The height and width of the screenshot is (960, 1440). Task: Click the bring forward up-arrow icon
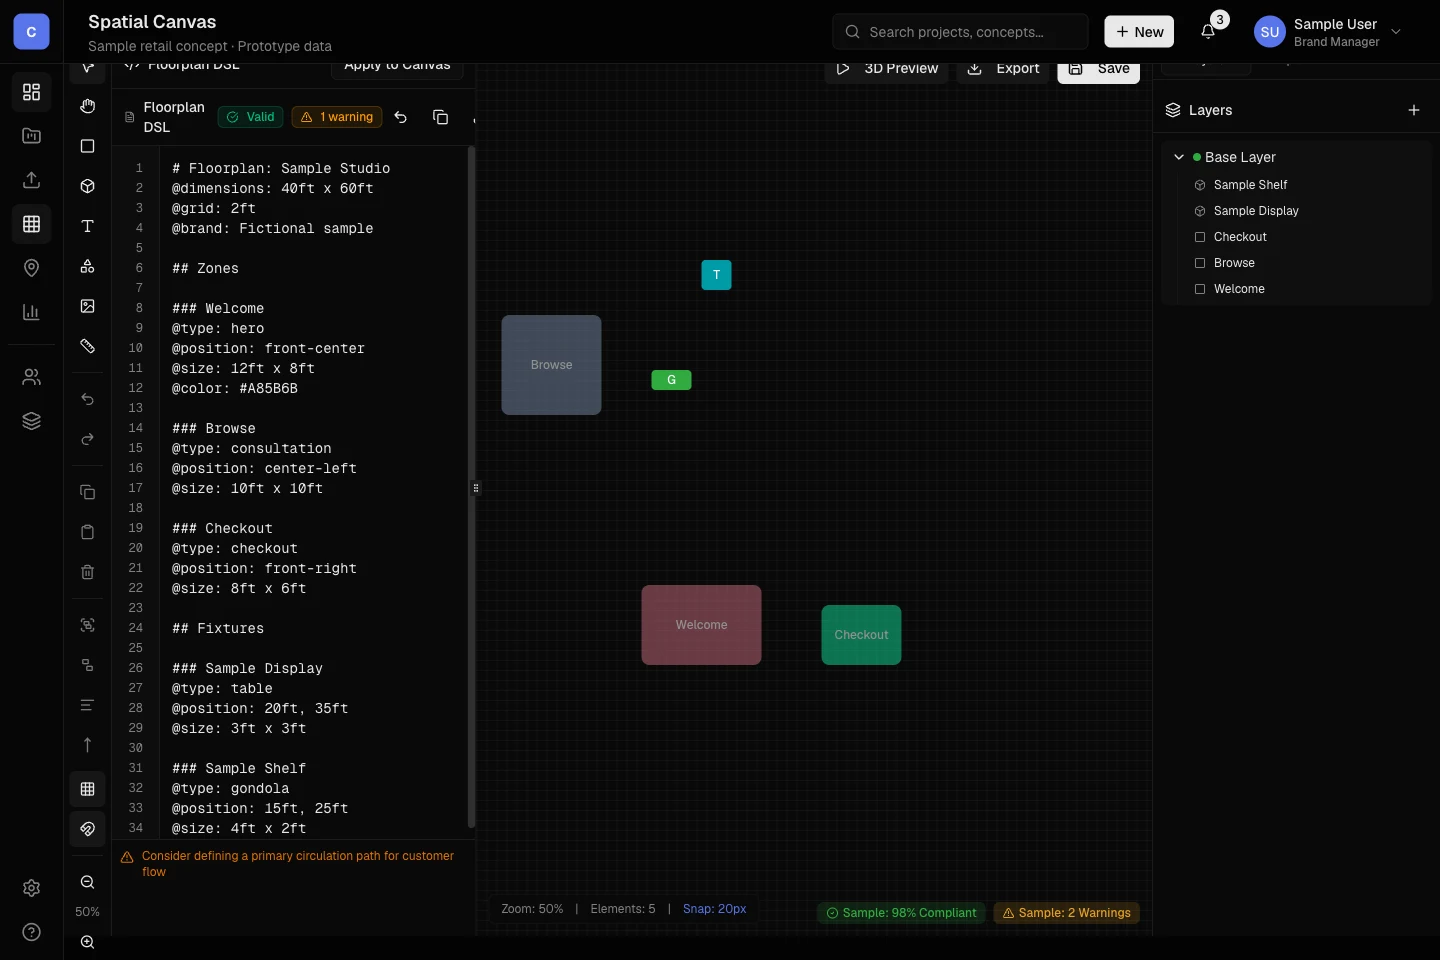pos(88,745)
